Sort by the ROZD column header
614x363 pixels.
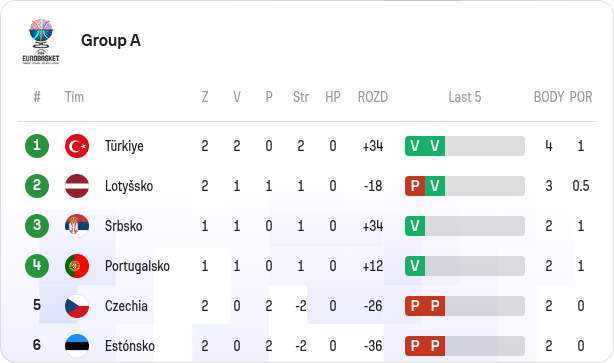coord(373,97)
